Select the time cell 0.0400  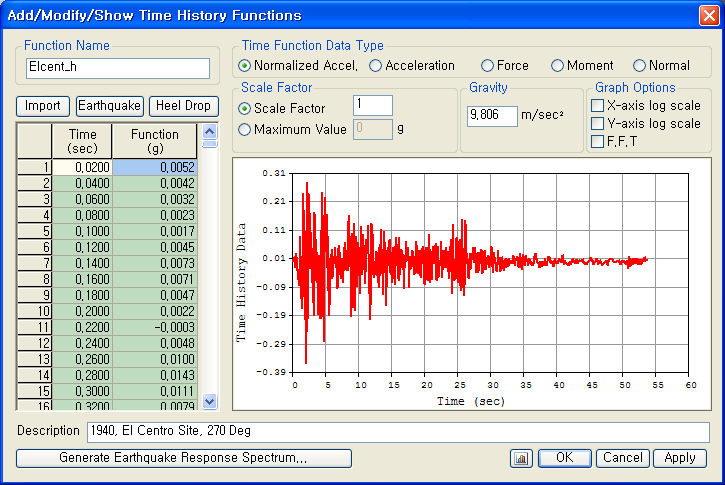coord(82,183)
